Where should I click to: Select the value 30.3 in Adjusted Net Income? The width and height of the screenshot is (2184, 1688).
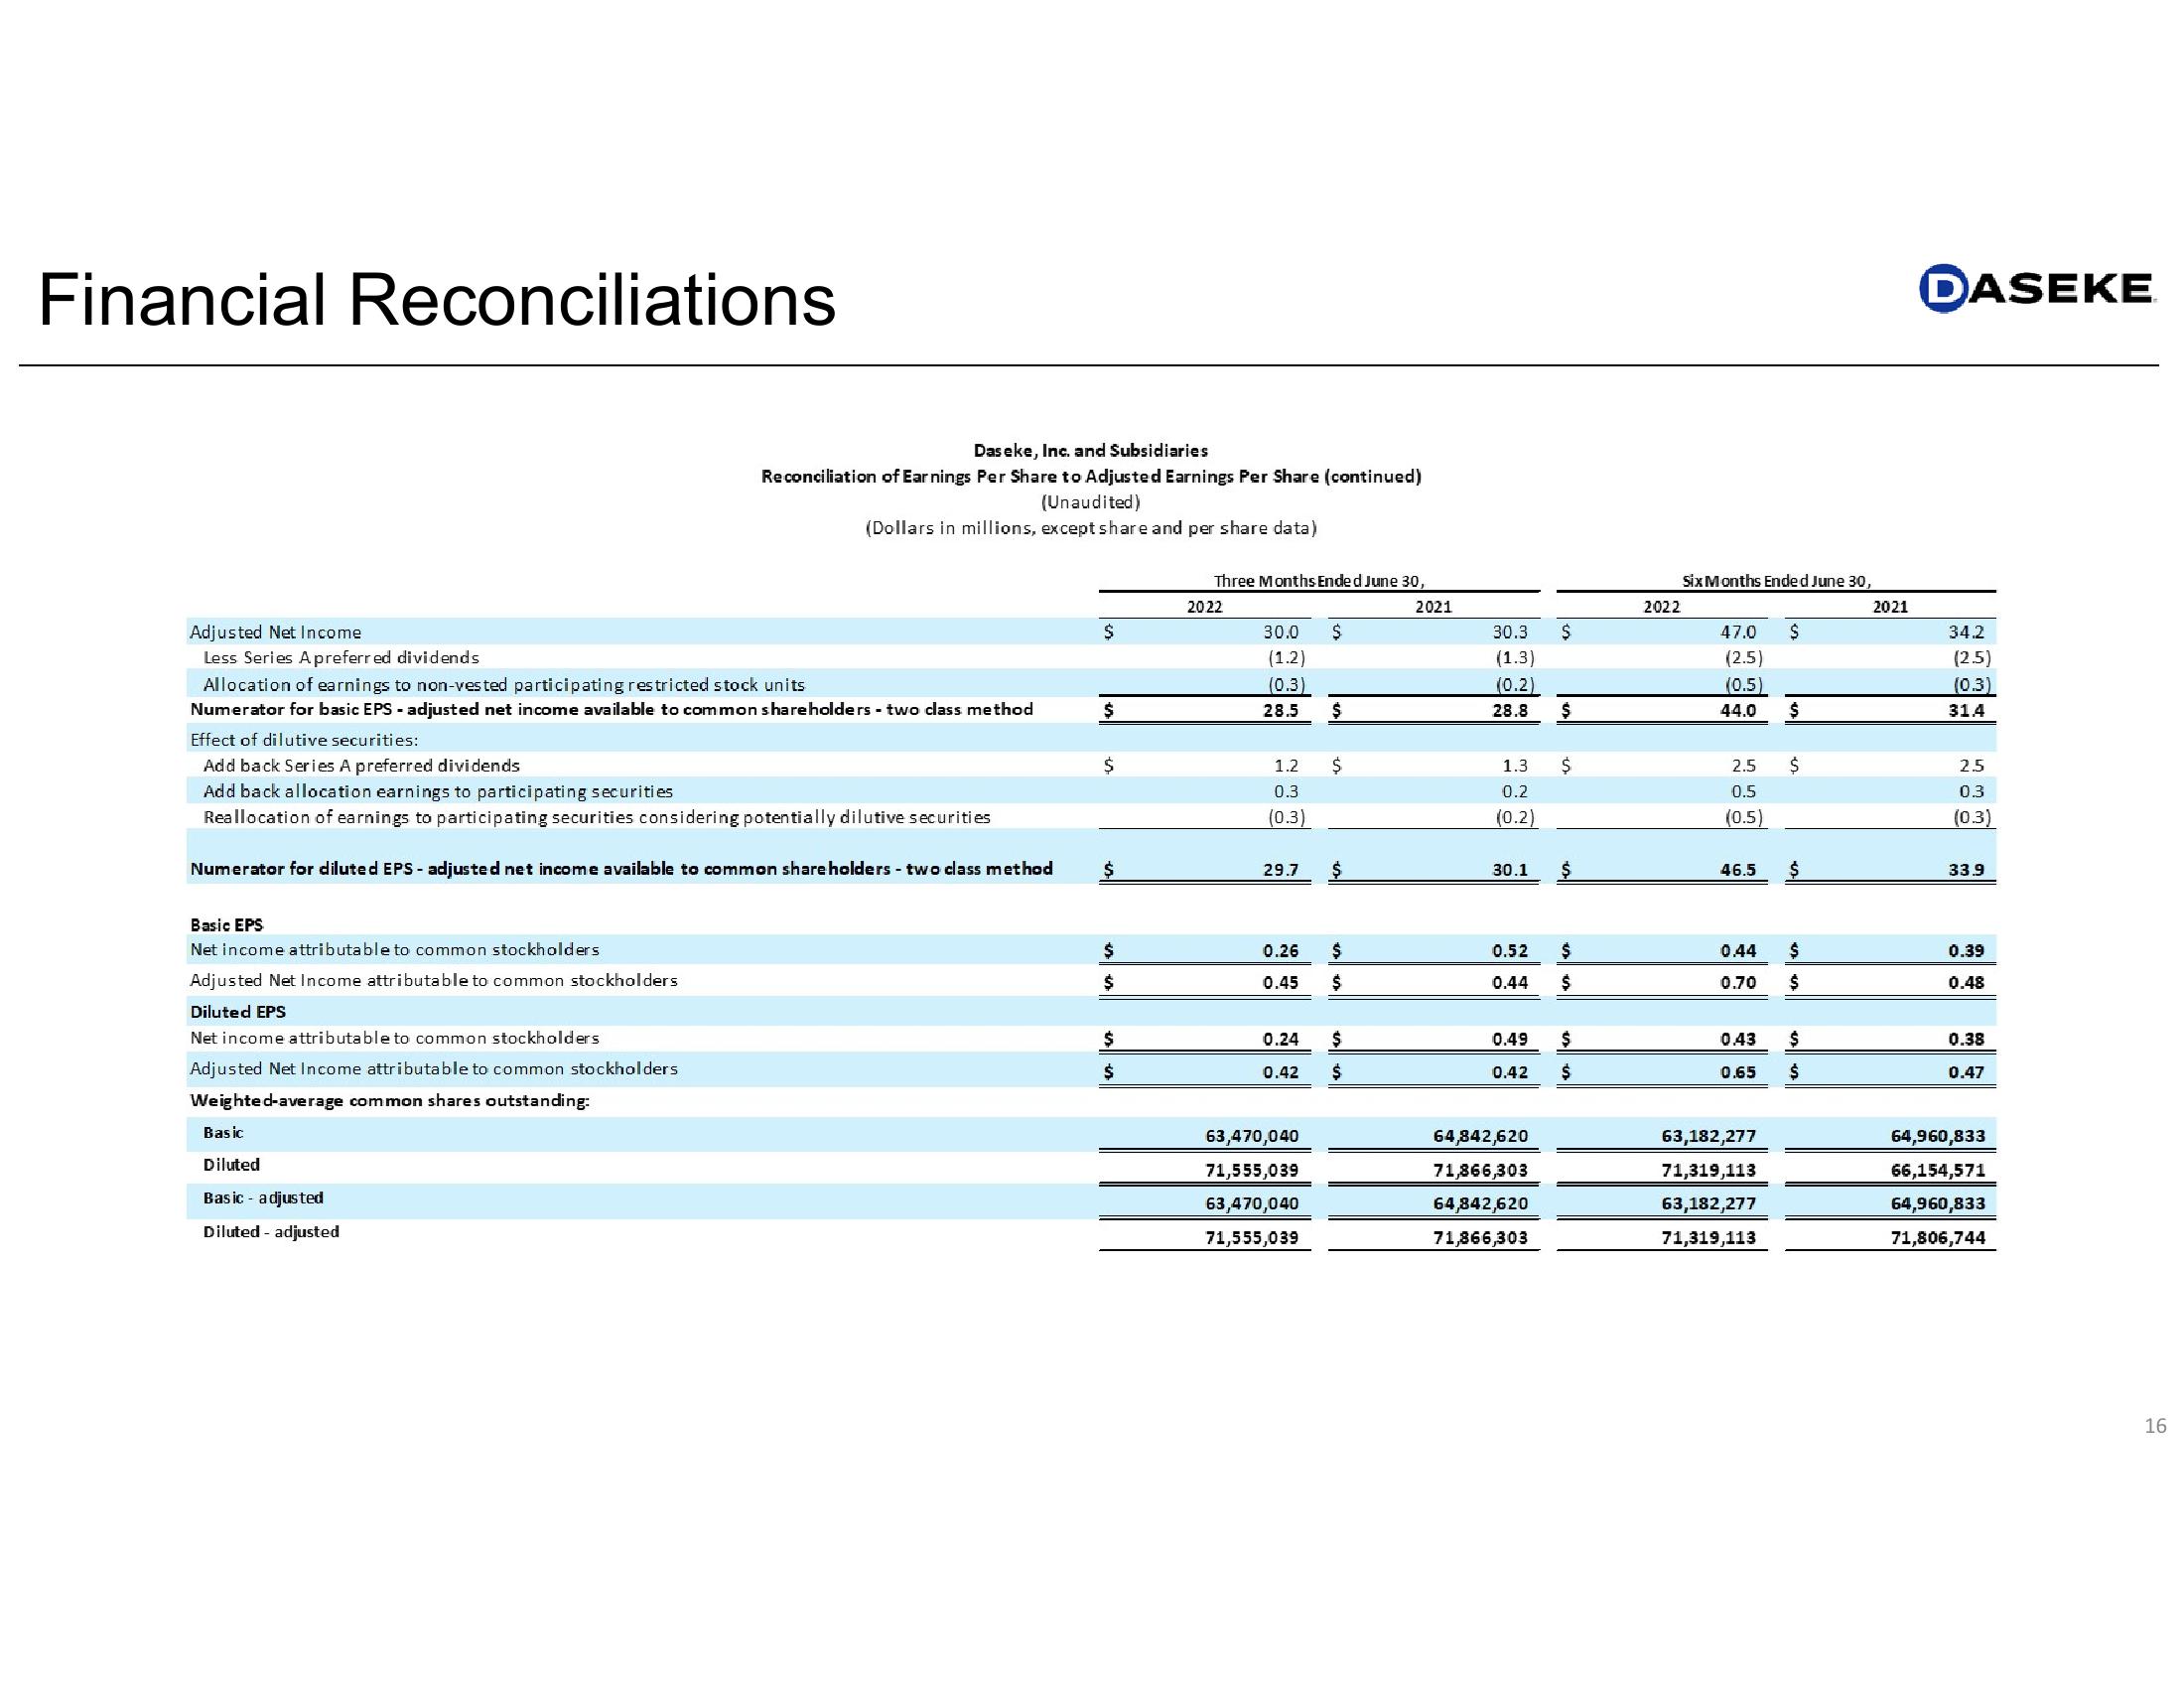pos(1509,632)
